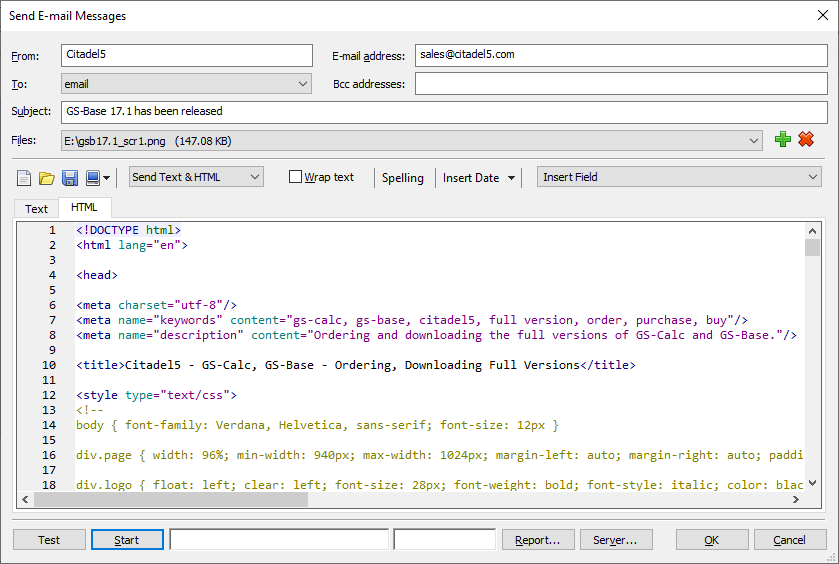839x564 pixels.
Task: Click the small status box beside Report
Action: point(445,539)
